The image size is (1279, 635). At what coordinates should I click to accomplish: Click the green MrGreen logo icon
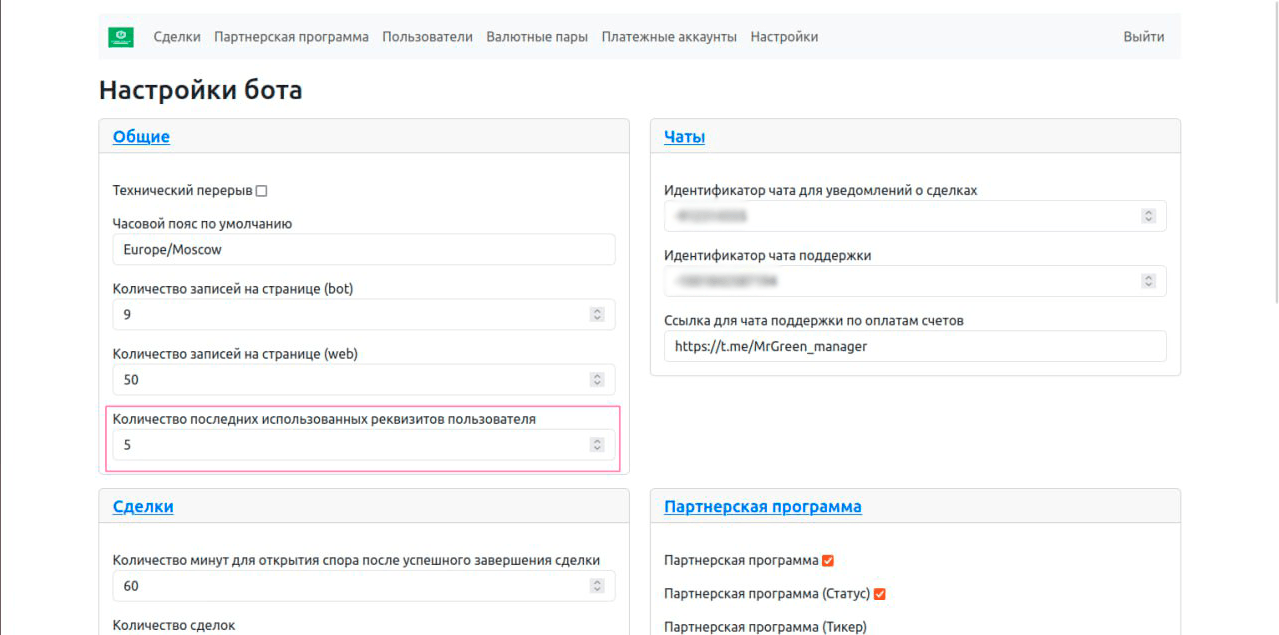point(121,37)
